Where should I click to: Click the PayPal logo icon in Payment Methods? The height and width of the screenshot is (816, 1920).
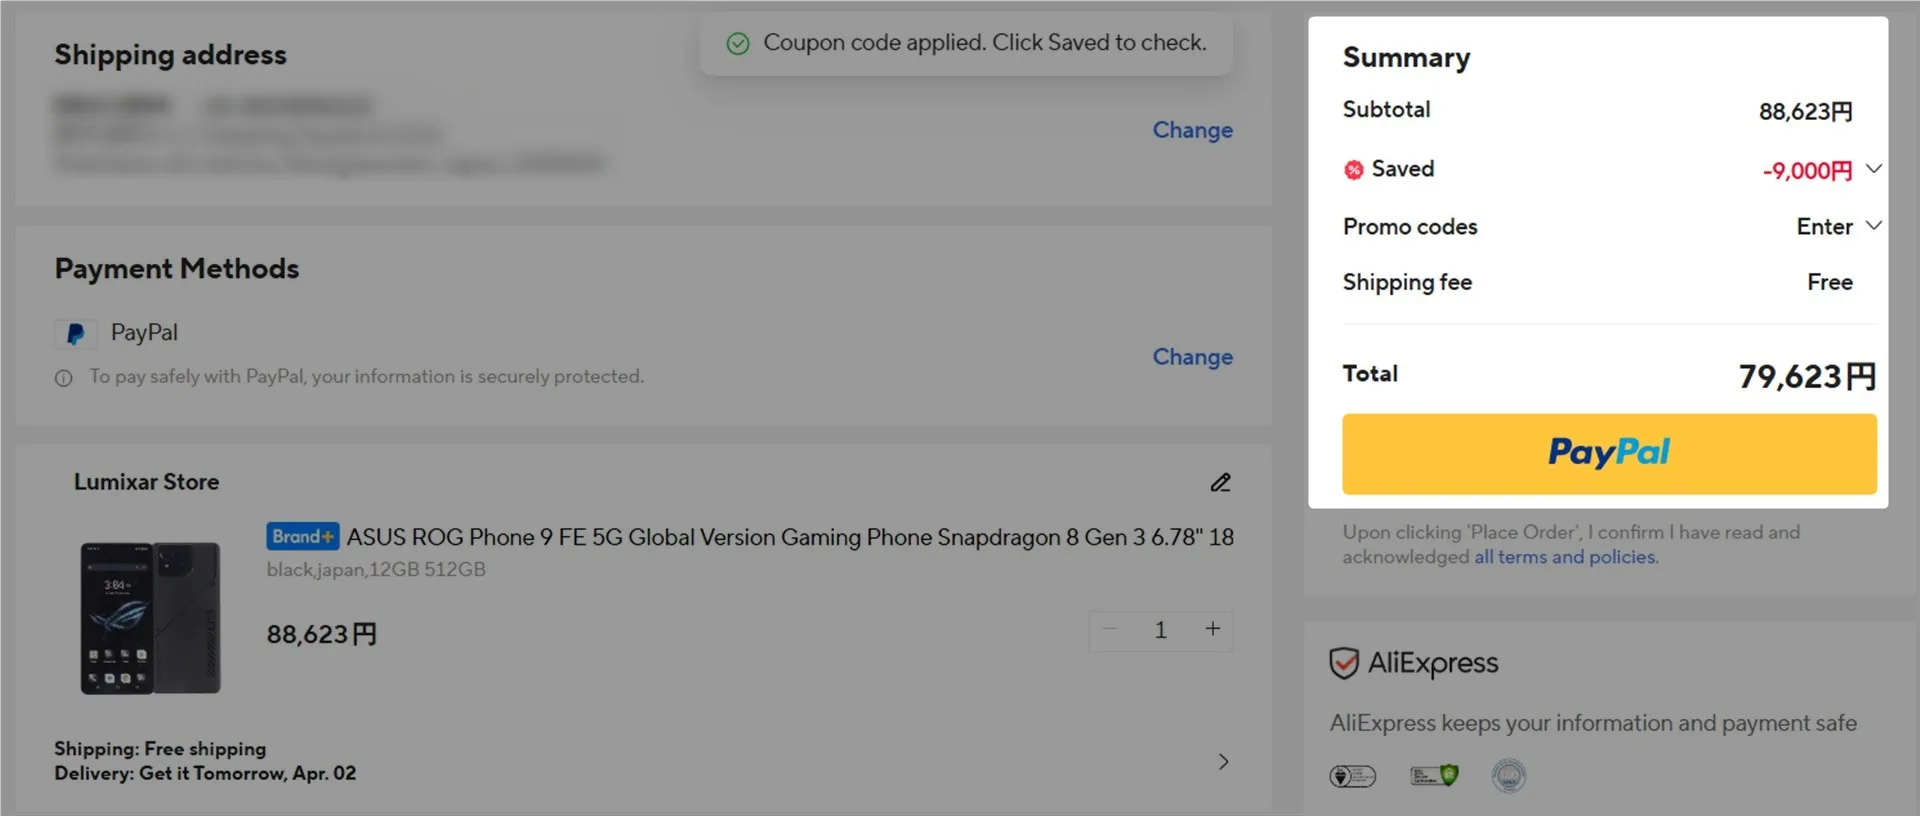75,334
